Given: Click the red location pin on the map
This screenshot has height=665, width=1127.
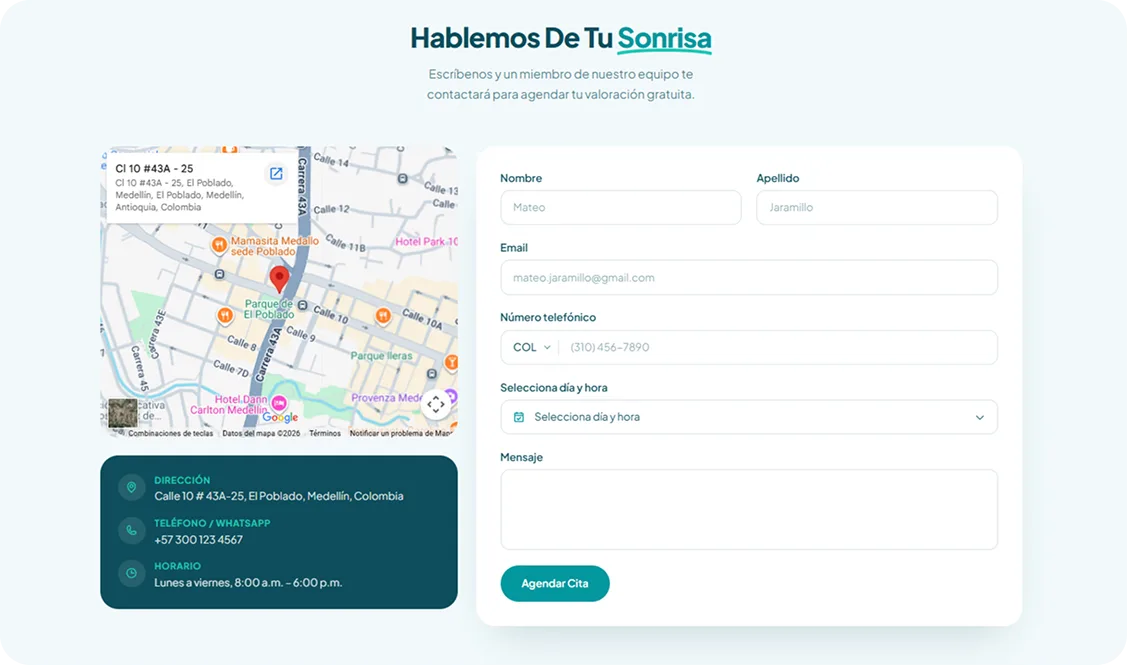Looking at the screenshot, I should coord(280,279).
